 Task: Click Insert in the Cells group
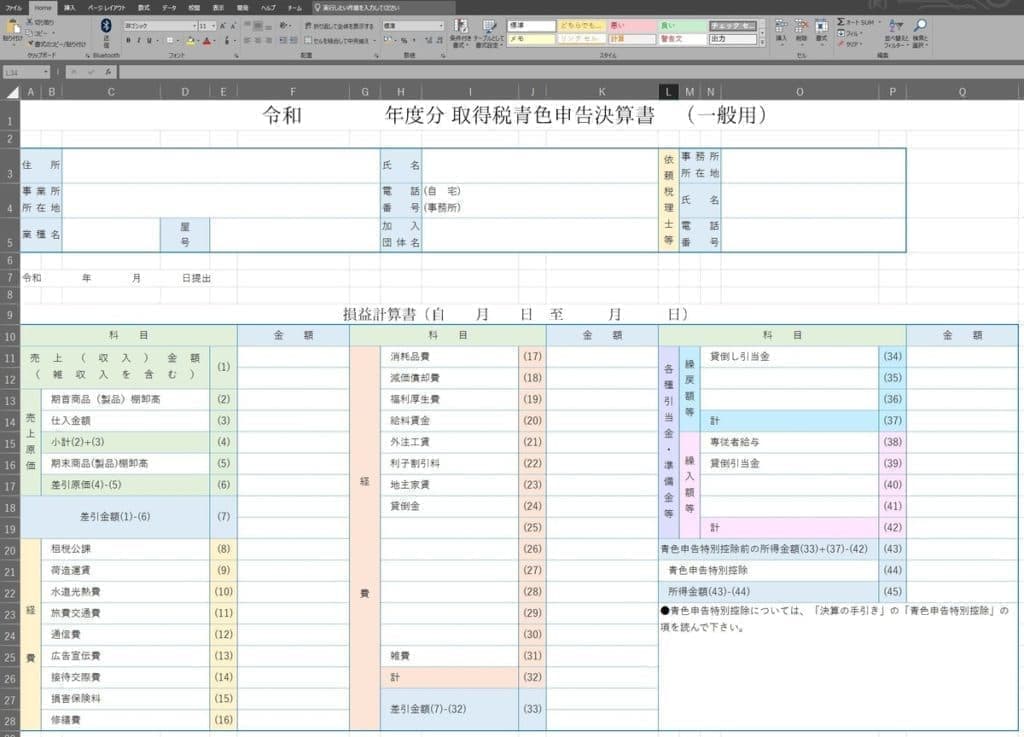coord(781,27)
